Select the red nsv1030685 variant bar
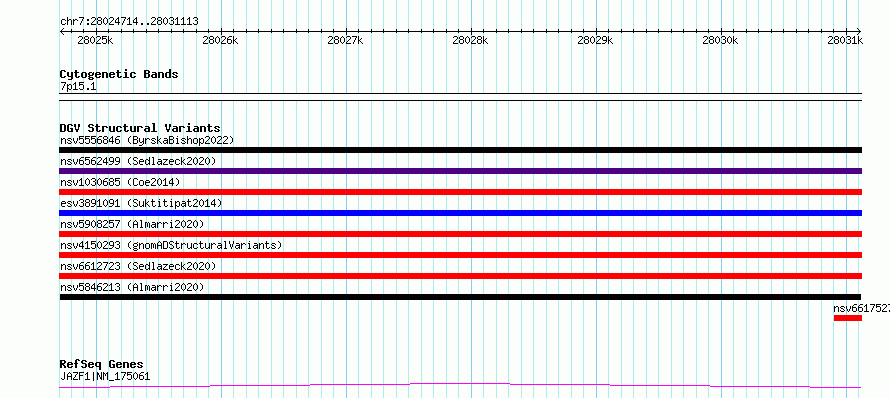Image resolution: width=890 pixels, height=398 pixels. (x=460, y=192)
